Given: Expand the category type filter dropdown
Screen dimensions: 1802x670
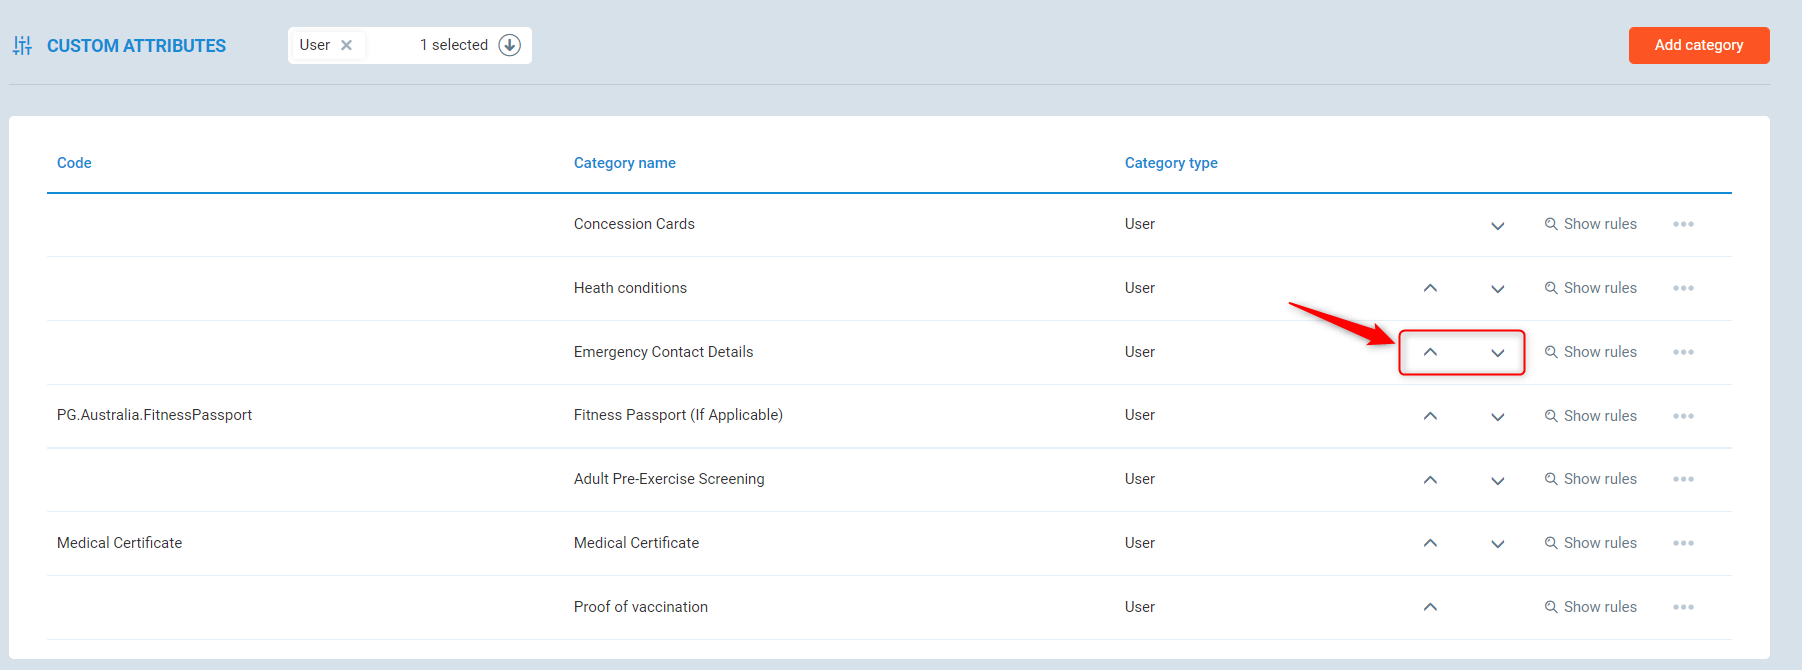Looking at the screenshot, I should point(510,45).
